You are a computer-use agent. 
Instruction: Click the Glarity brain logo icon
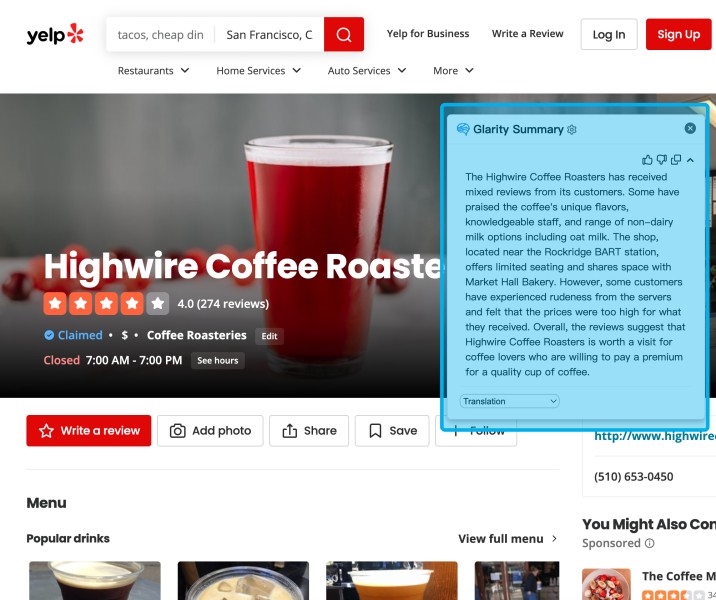[x=463, y=129]
